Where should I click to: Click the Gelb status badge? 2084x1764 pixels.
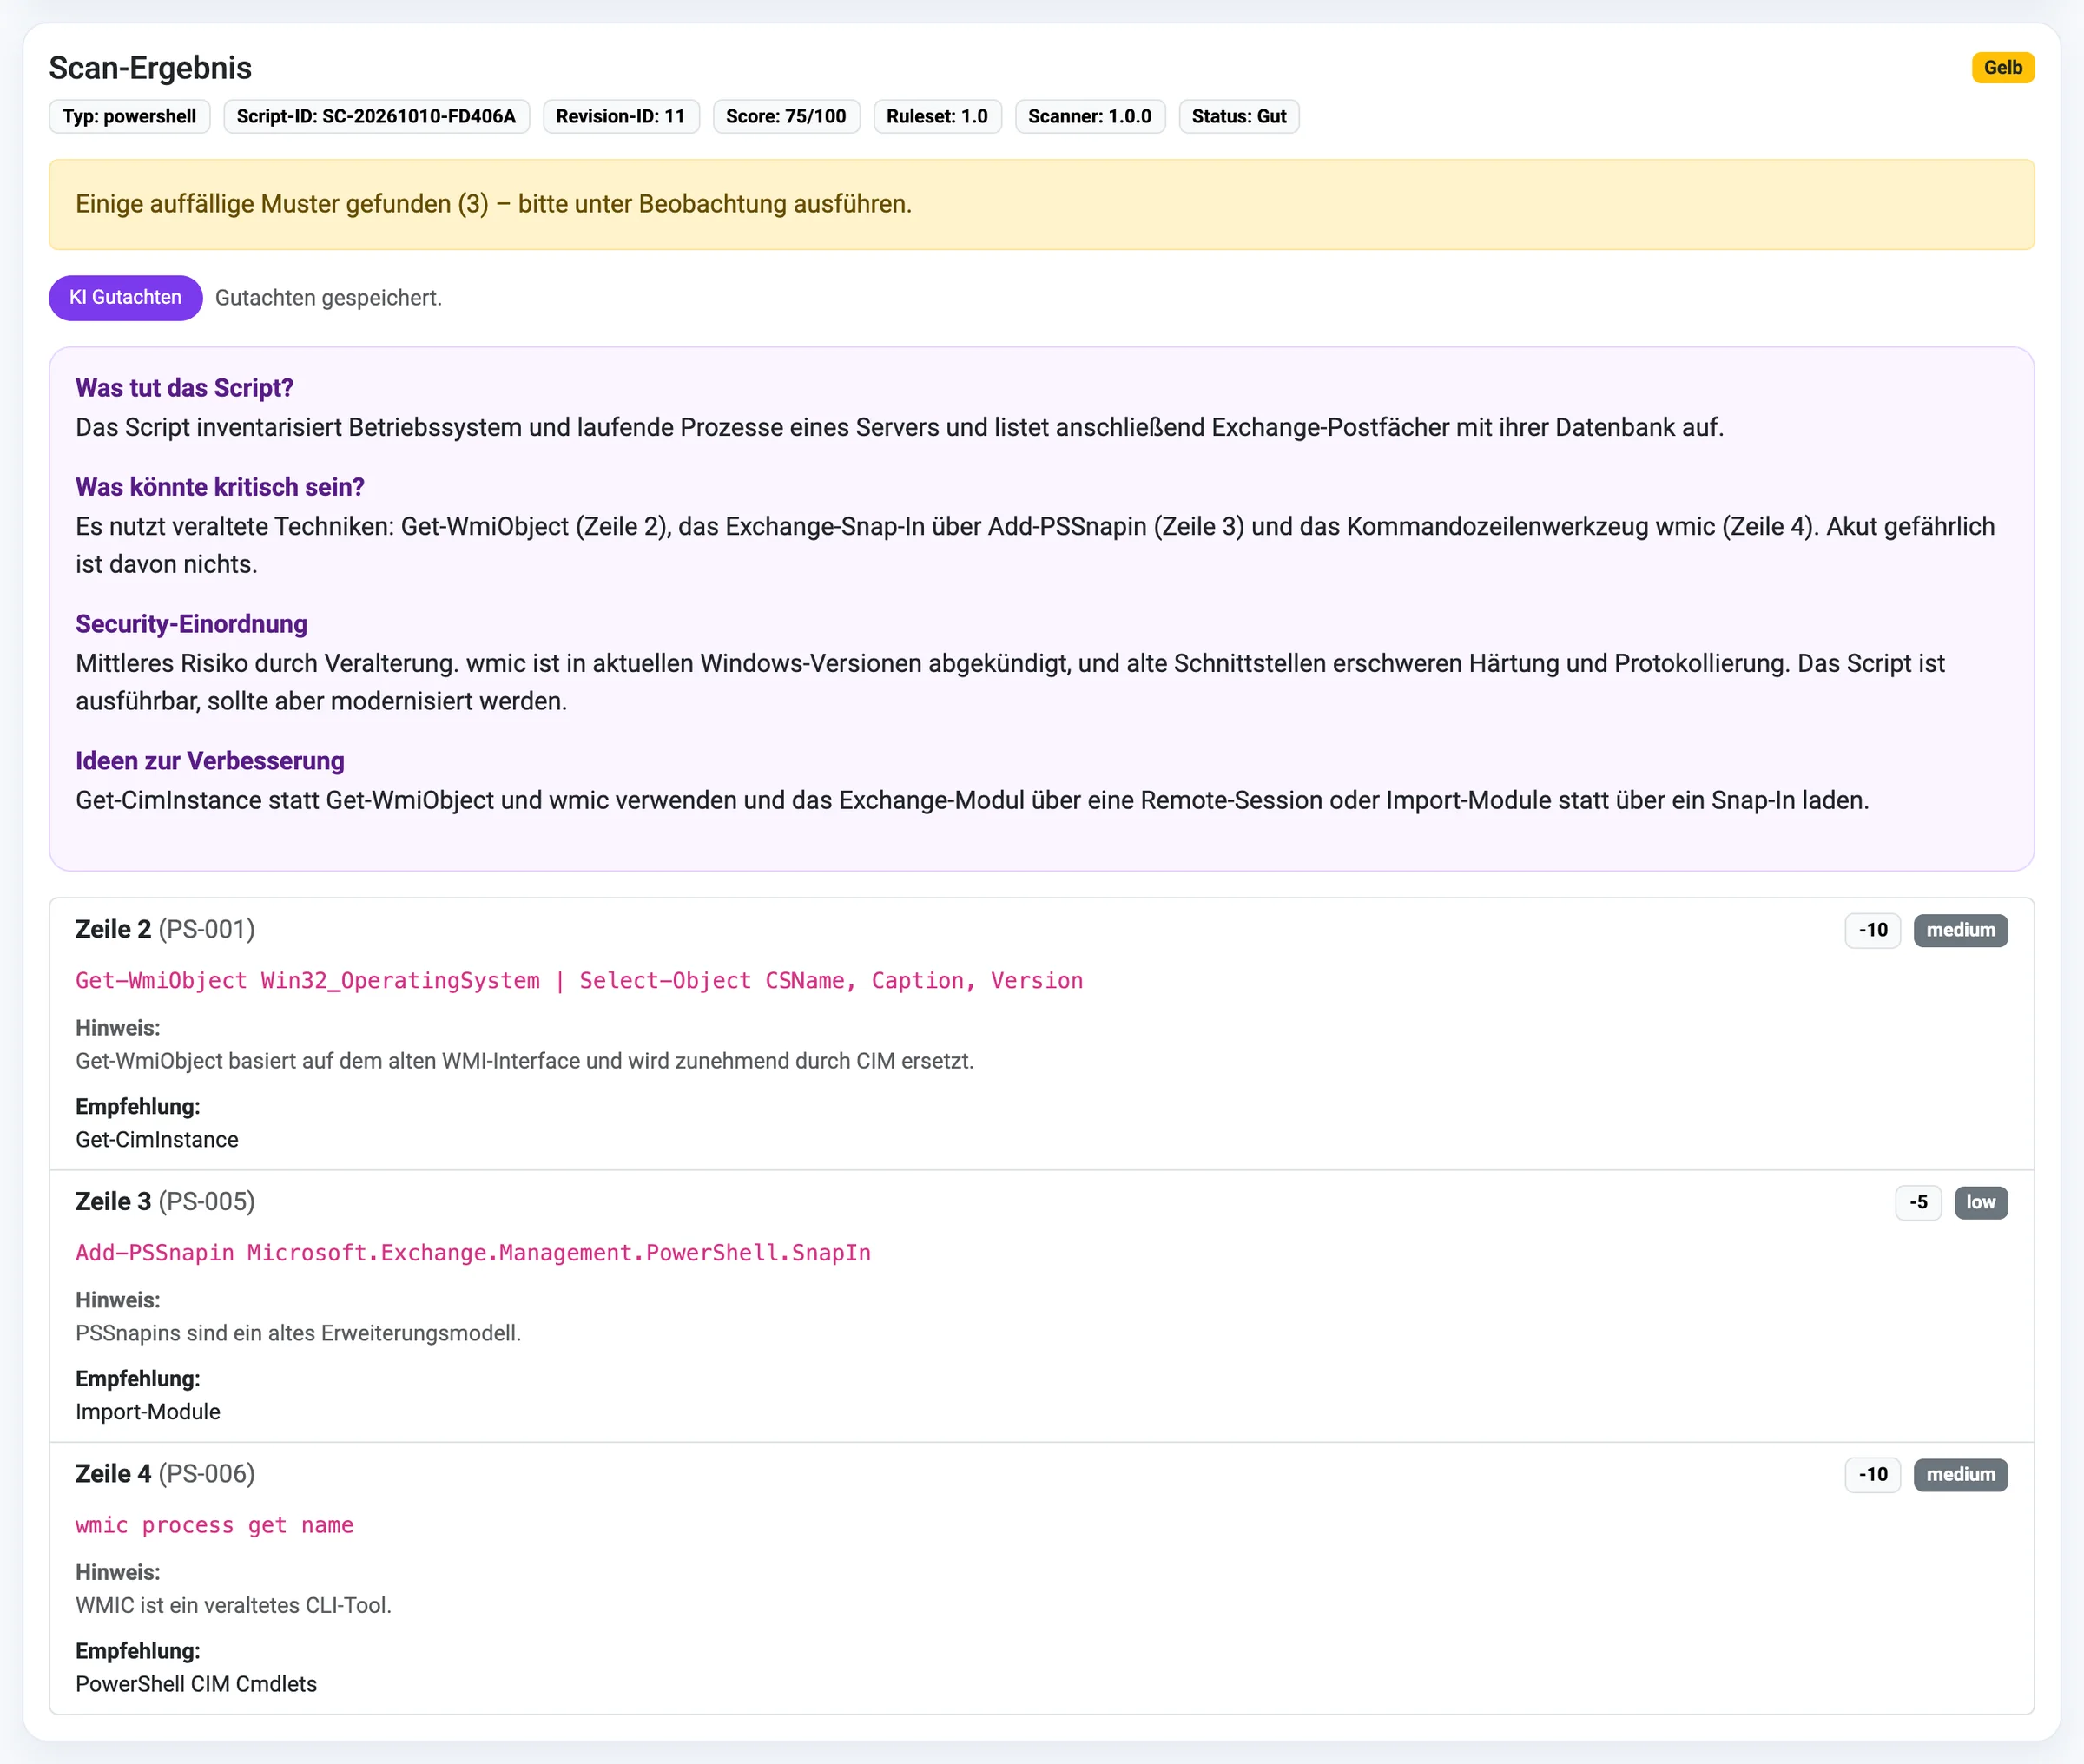[x=2002, y=68]
